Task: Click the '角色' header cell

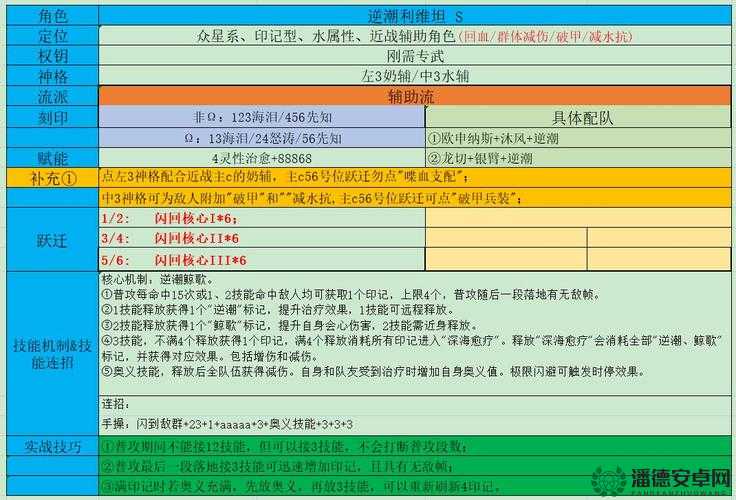Action: [53, 16]
